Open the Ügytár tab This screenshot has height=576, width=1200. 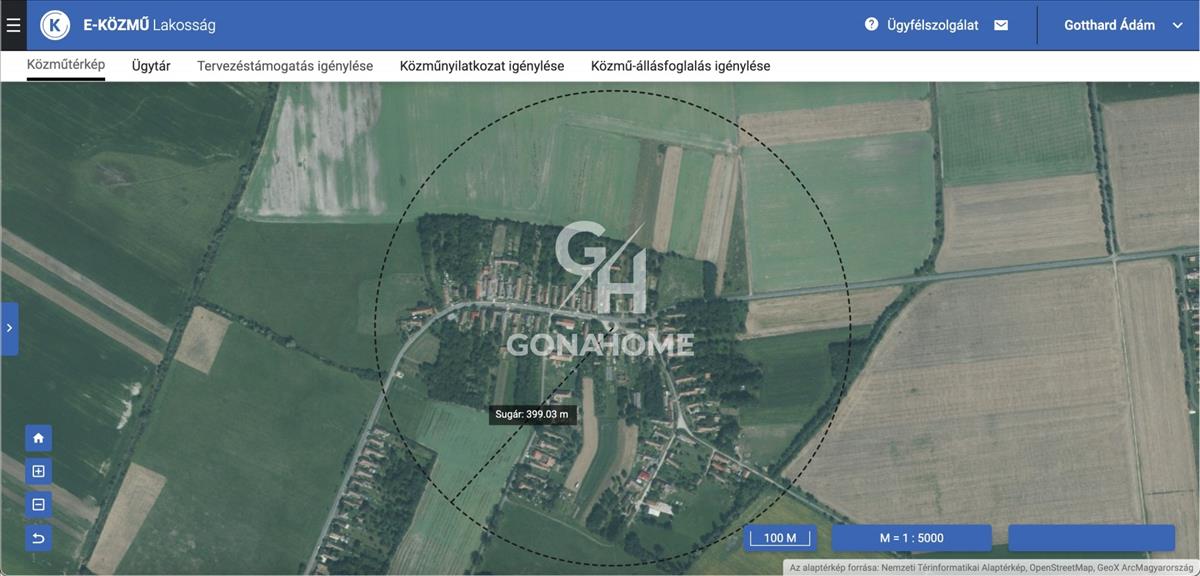click(151, 66)
